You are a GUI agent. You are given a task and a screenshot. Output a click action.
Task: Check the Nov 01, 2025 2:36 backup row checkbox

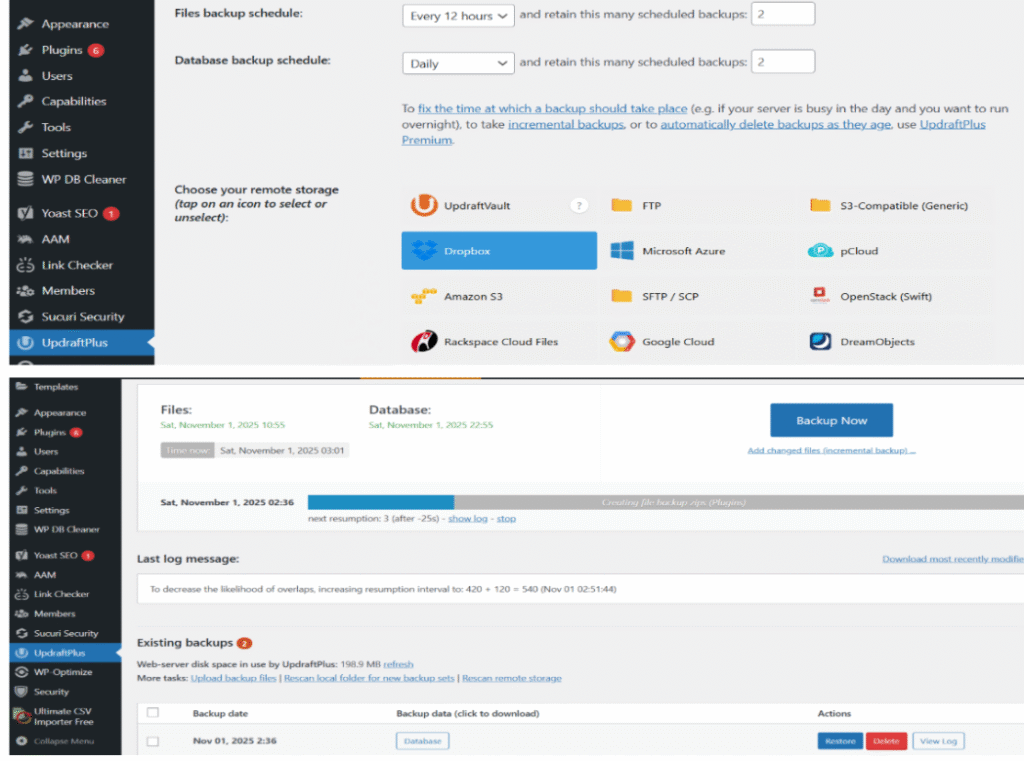153,741
